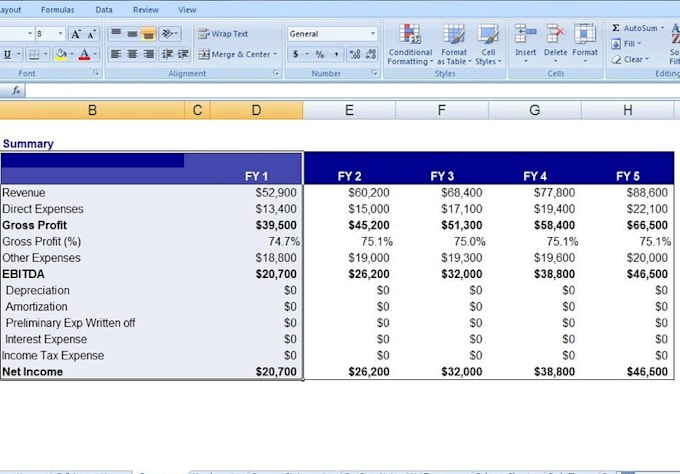This screenshot has height=474, width=680.
Task: Click font size box showing 8
Action: coord(46,34)
